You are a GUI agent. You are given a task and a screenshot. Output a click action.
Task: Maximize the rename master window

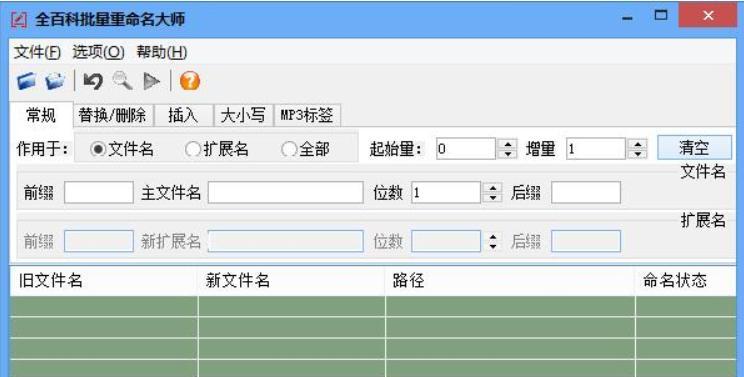(660, 16)
